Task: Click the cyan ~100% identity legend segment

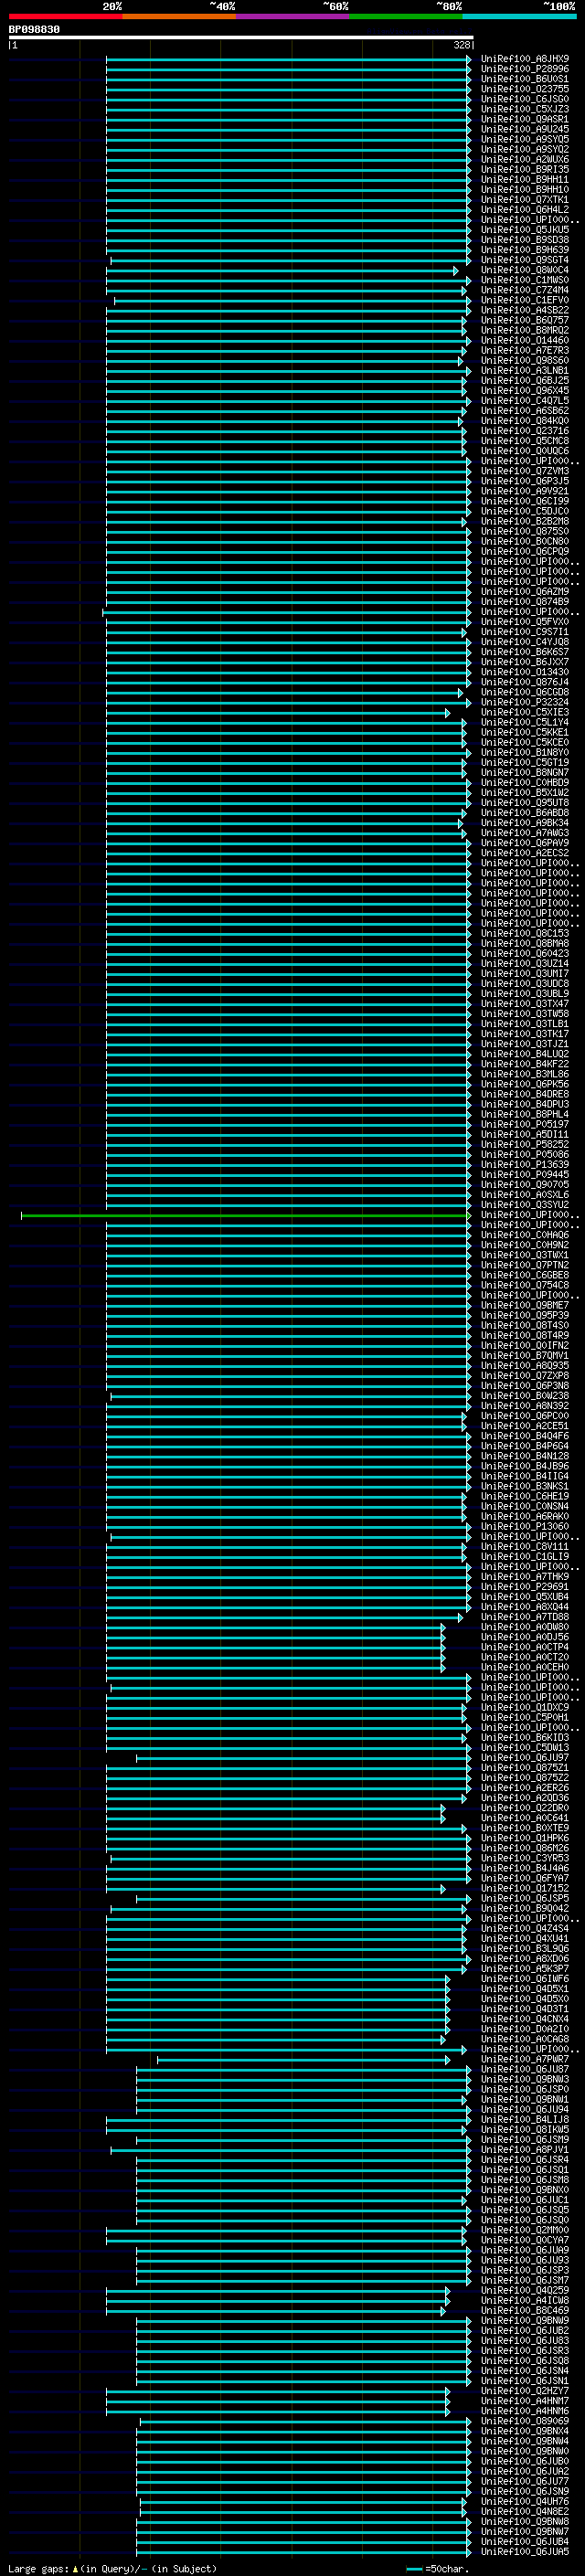Action: 519,17
